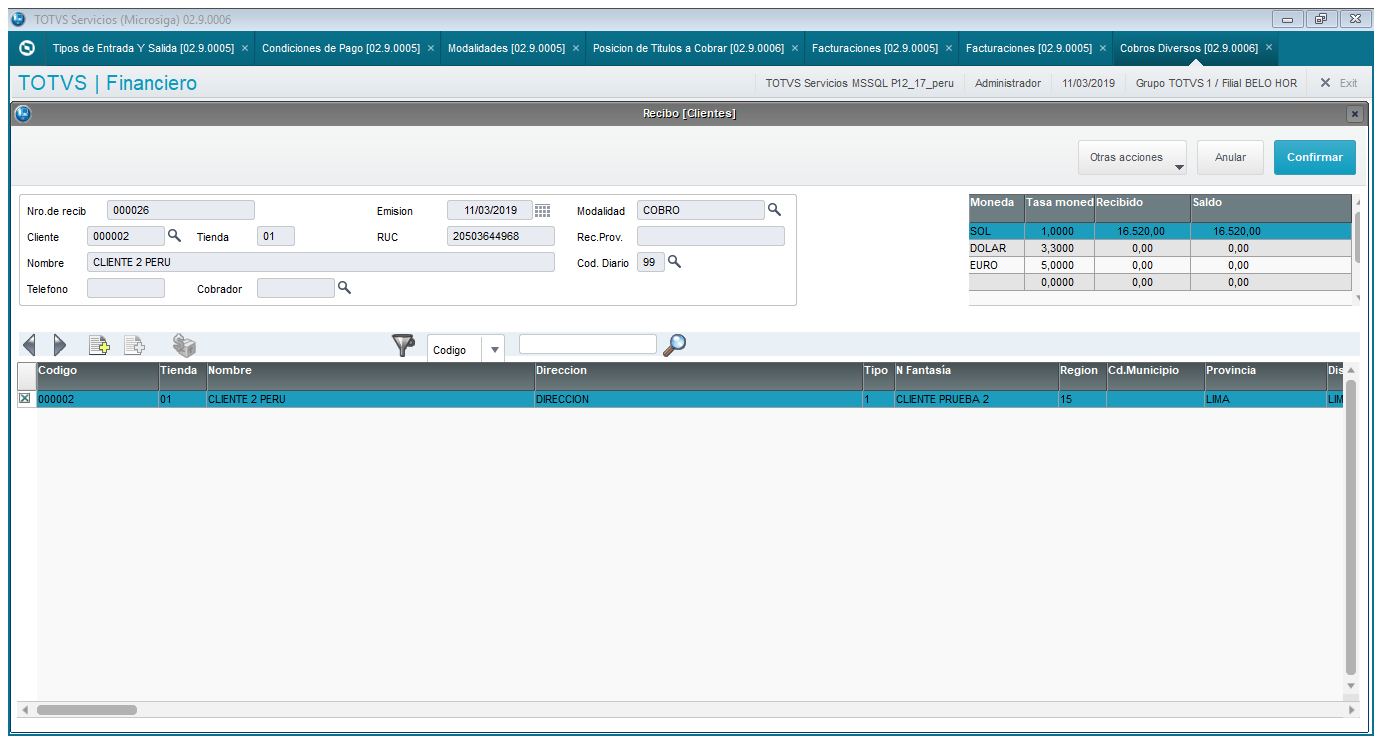Click the Cliente code field
The image size is (1382, 744).
click(x=126, y=236)
